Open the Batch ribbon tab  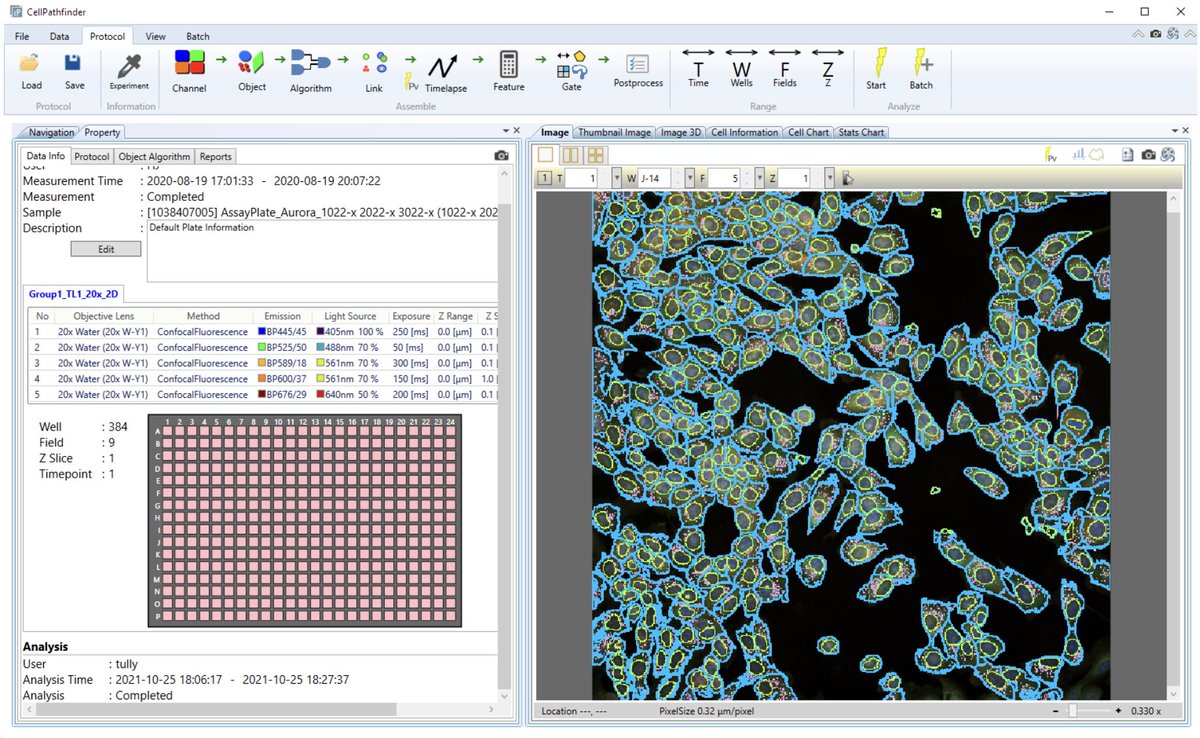[198, 36]
